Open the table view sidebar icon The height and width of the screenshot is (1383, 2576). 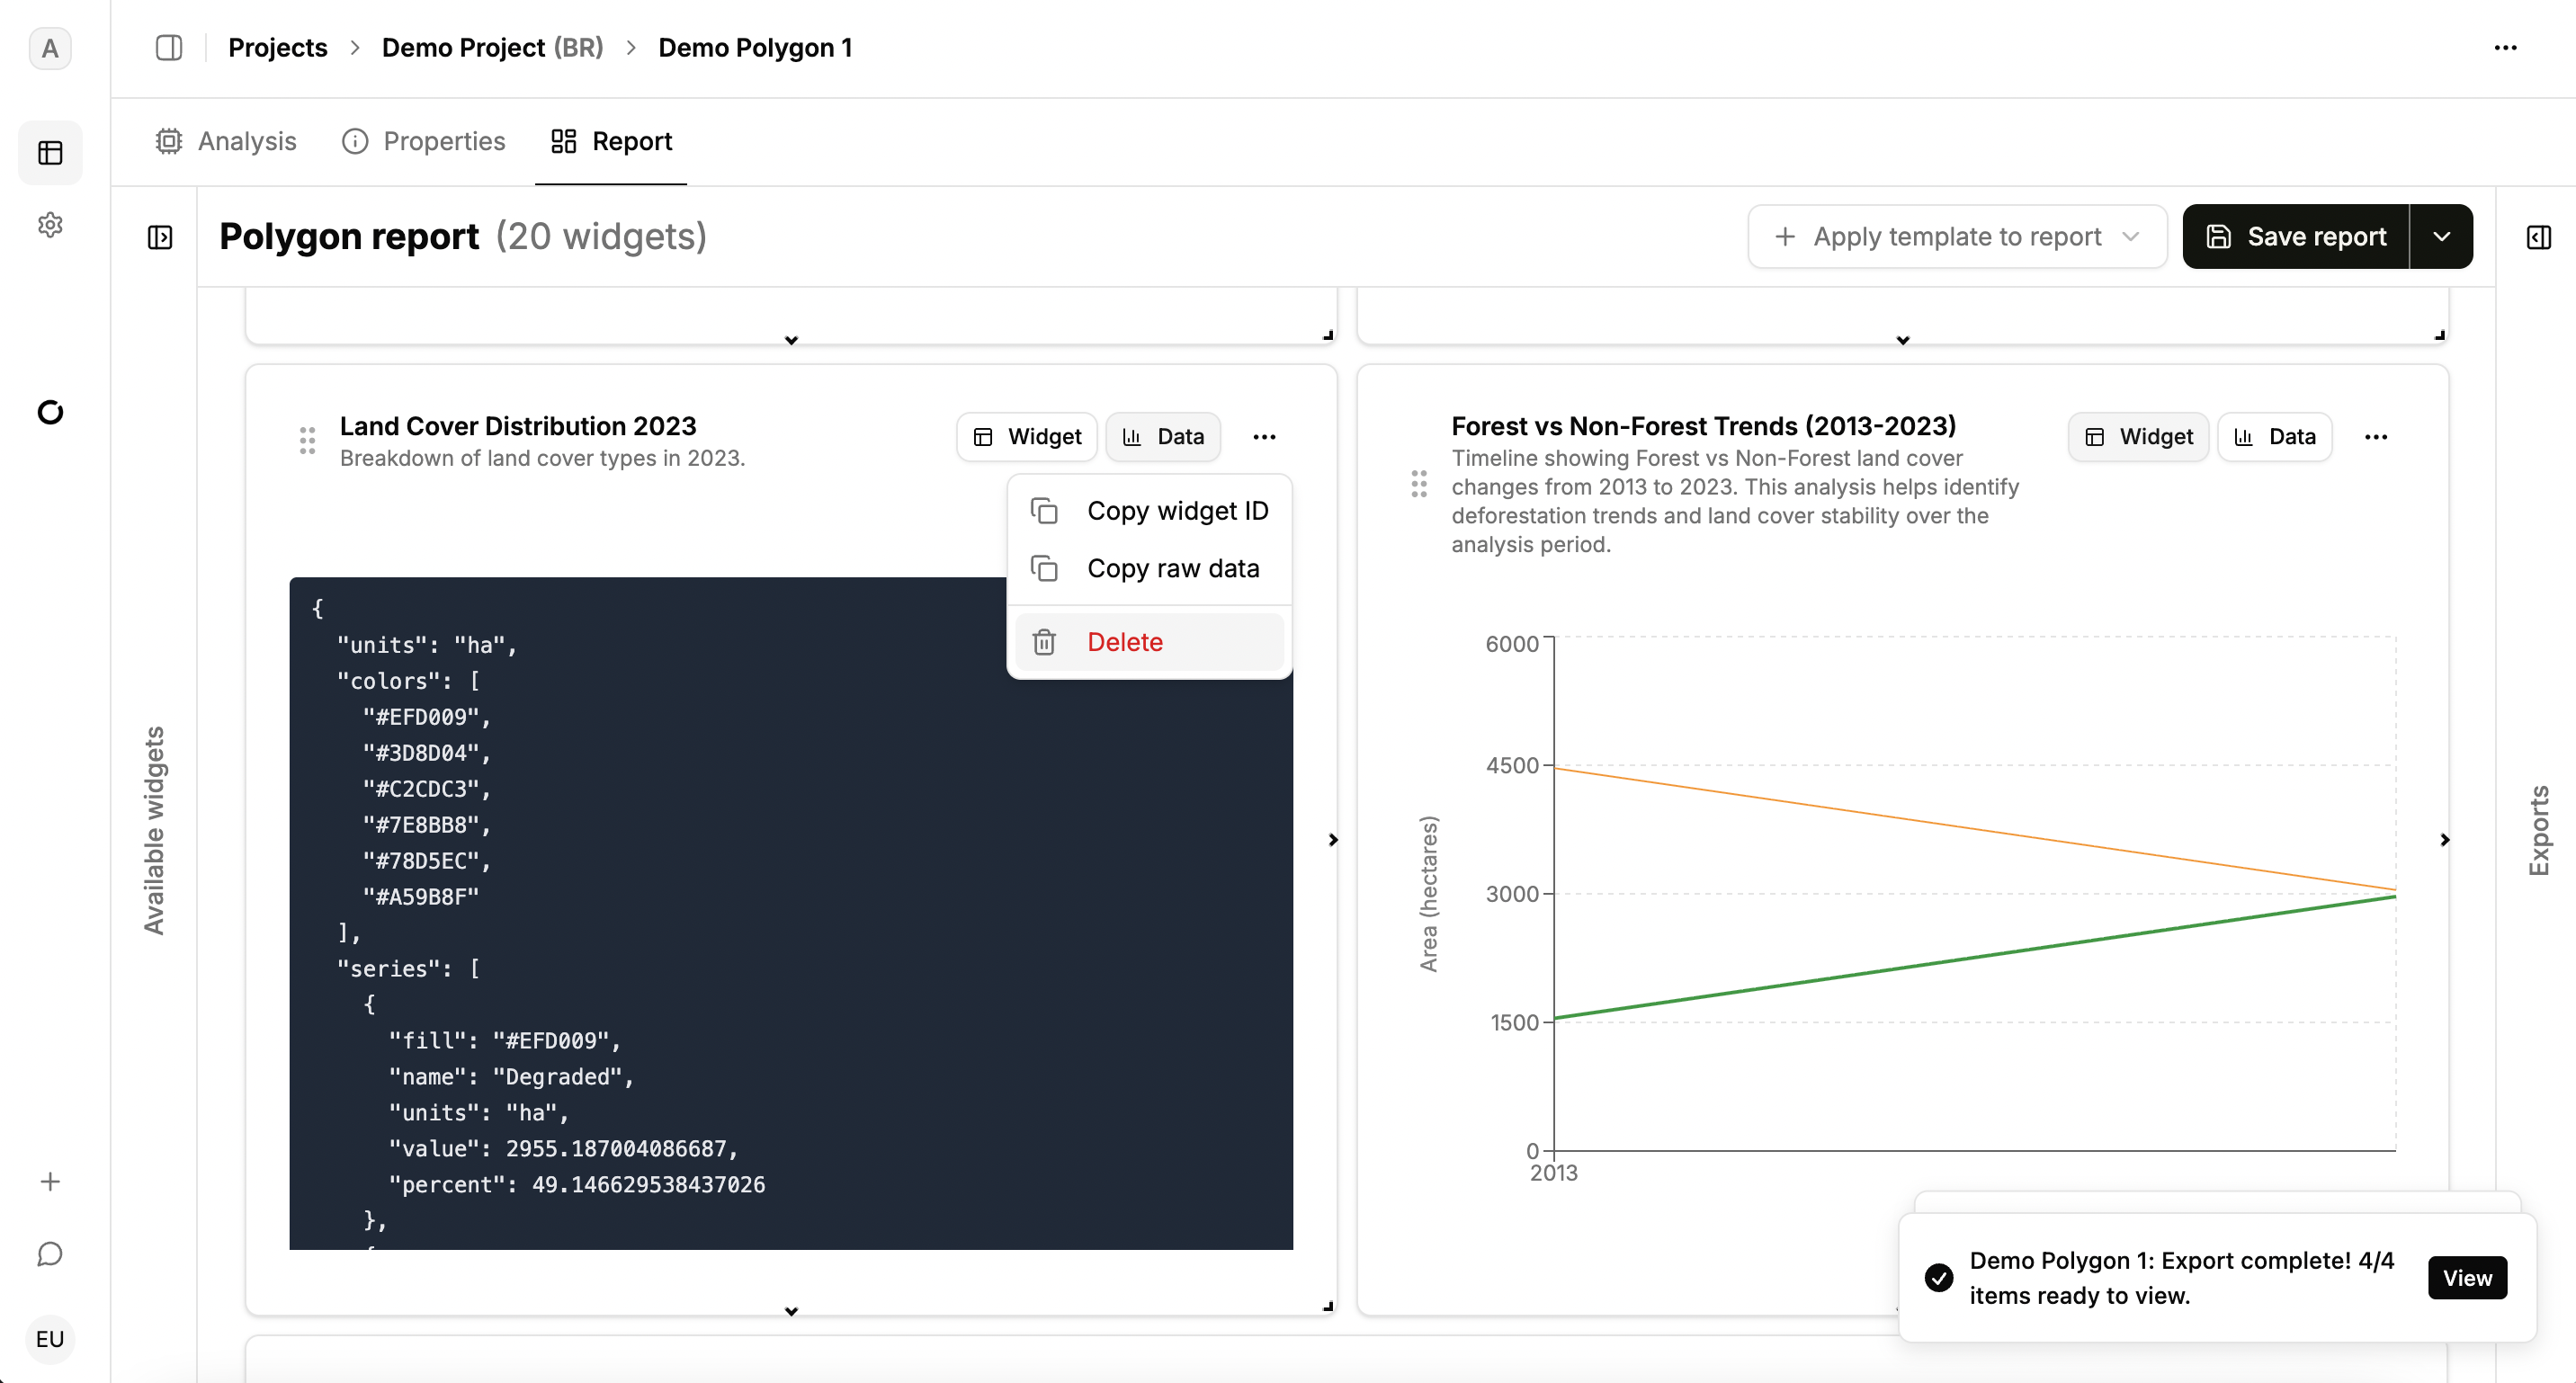click(x=50, y=152)
